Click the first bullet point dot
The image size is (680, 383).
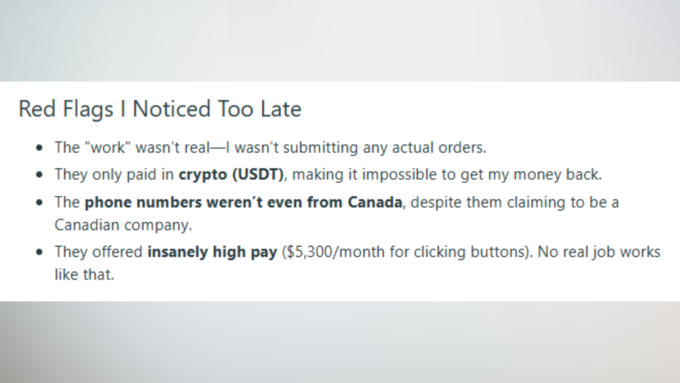[x=40, y=148]
